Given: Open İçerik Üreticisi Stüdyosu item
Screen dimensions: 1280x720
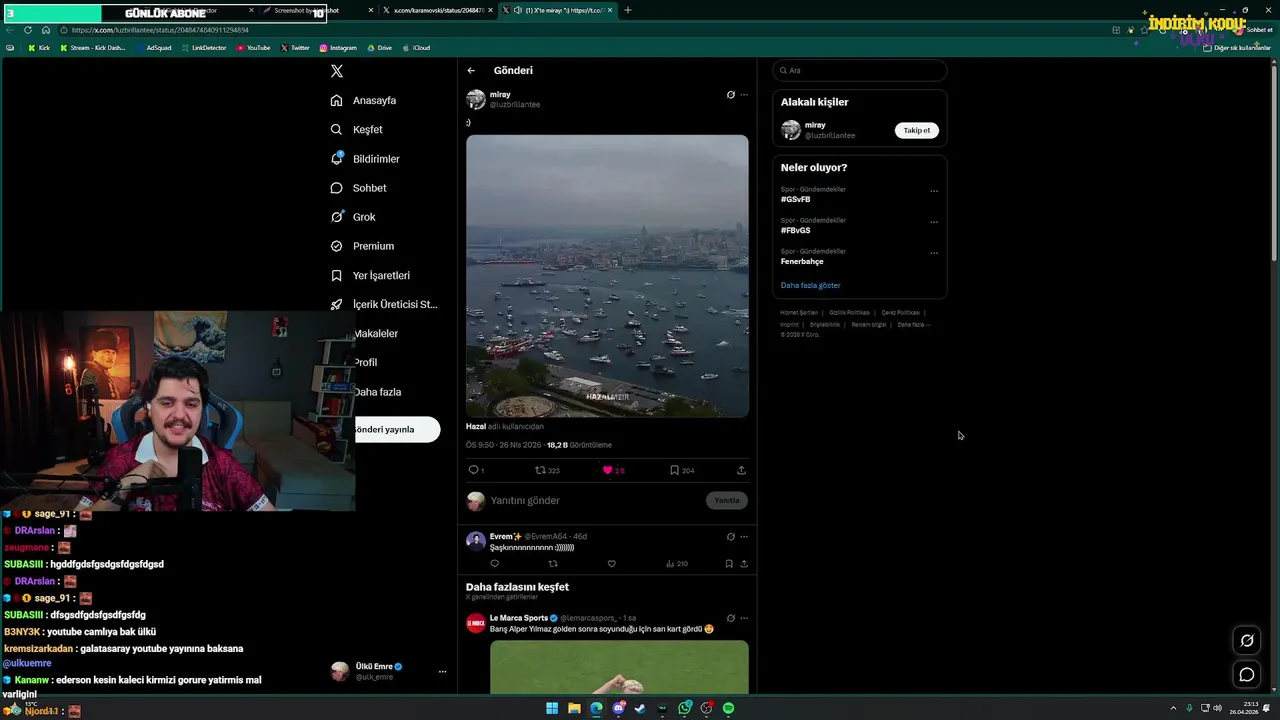Looking at the screenshot, I should [x=384, y=304].
